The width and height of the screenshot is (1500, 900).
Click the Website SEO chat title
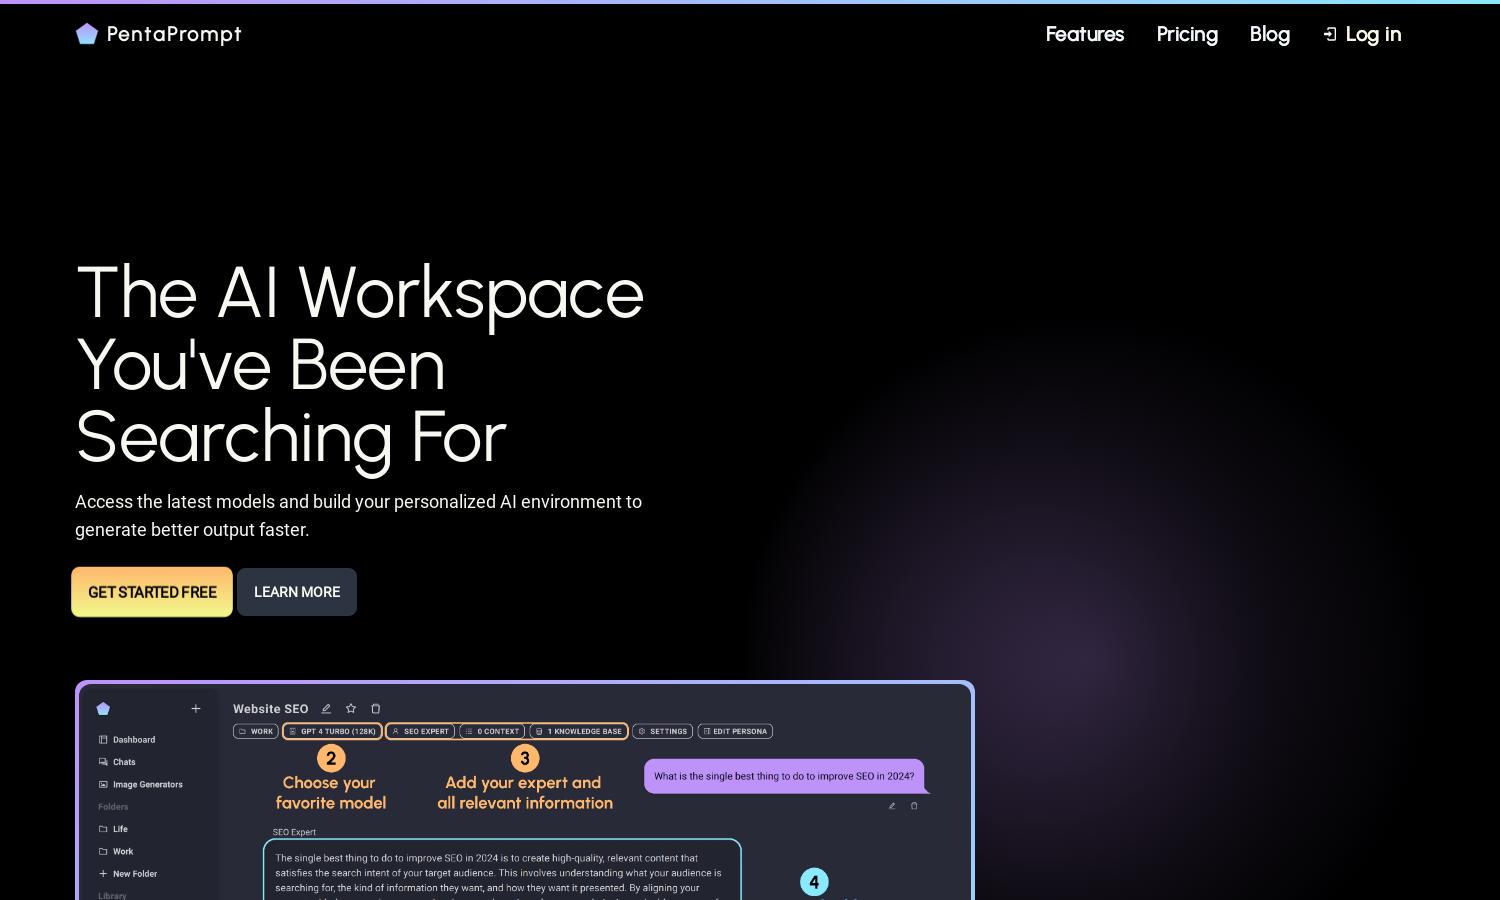(x=271, y=709)
